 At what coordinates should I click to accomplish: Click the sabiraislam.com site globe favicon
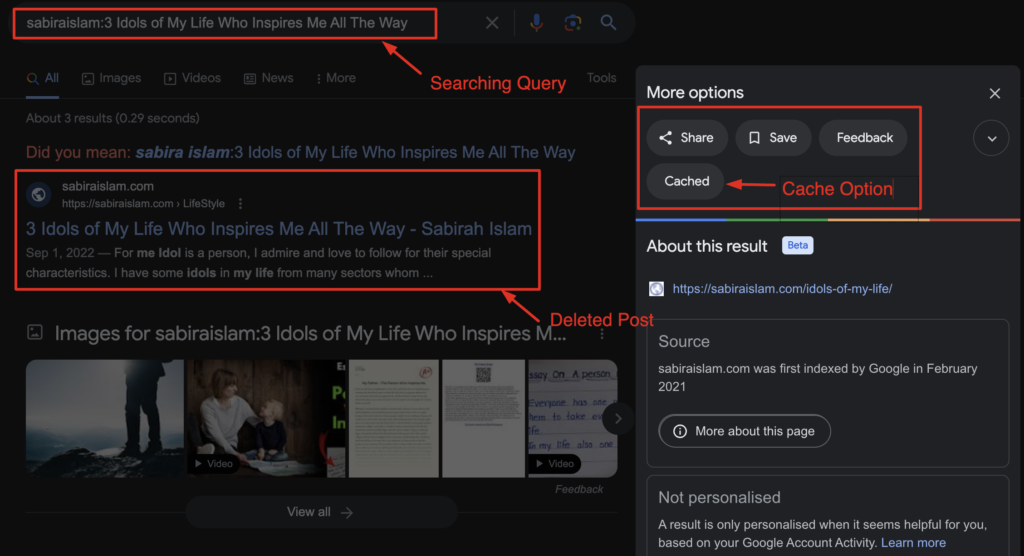point(39,194)
